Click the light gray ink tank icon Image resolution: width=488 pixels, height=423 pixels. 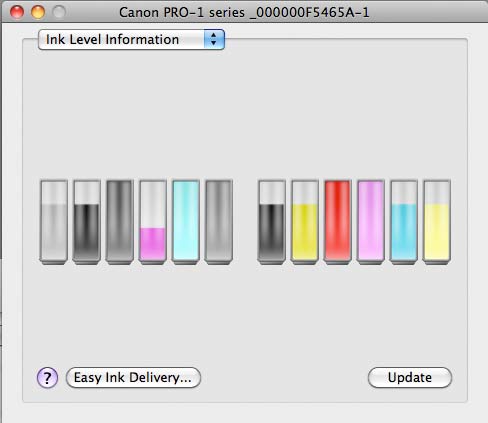(x=54, y=222)
